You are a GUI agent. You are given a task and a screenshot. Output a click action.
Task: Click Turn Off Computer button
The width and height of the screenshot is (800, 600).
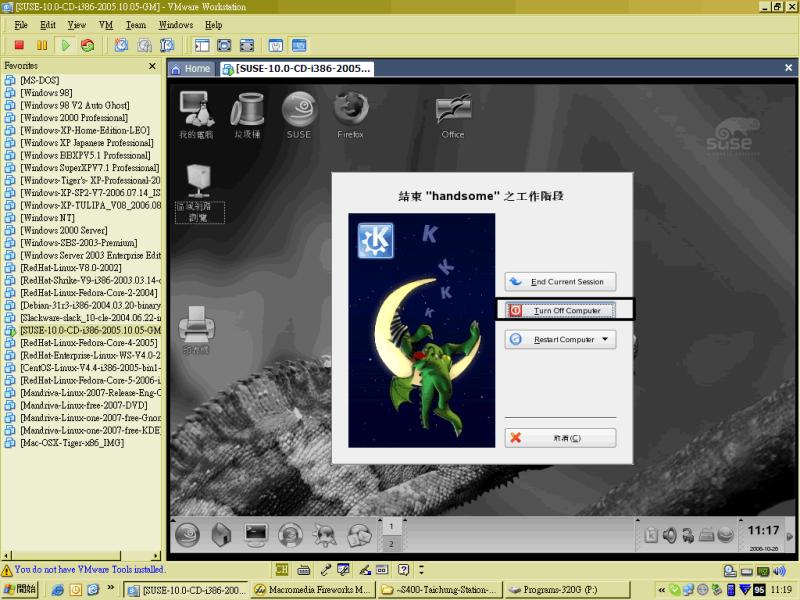(560, 310)
